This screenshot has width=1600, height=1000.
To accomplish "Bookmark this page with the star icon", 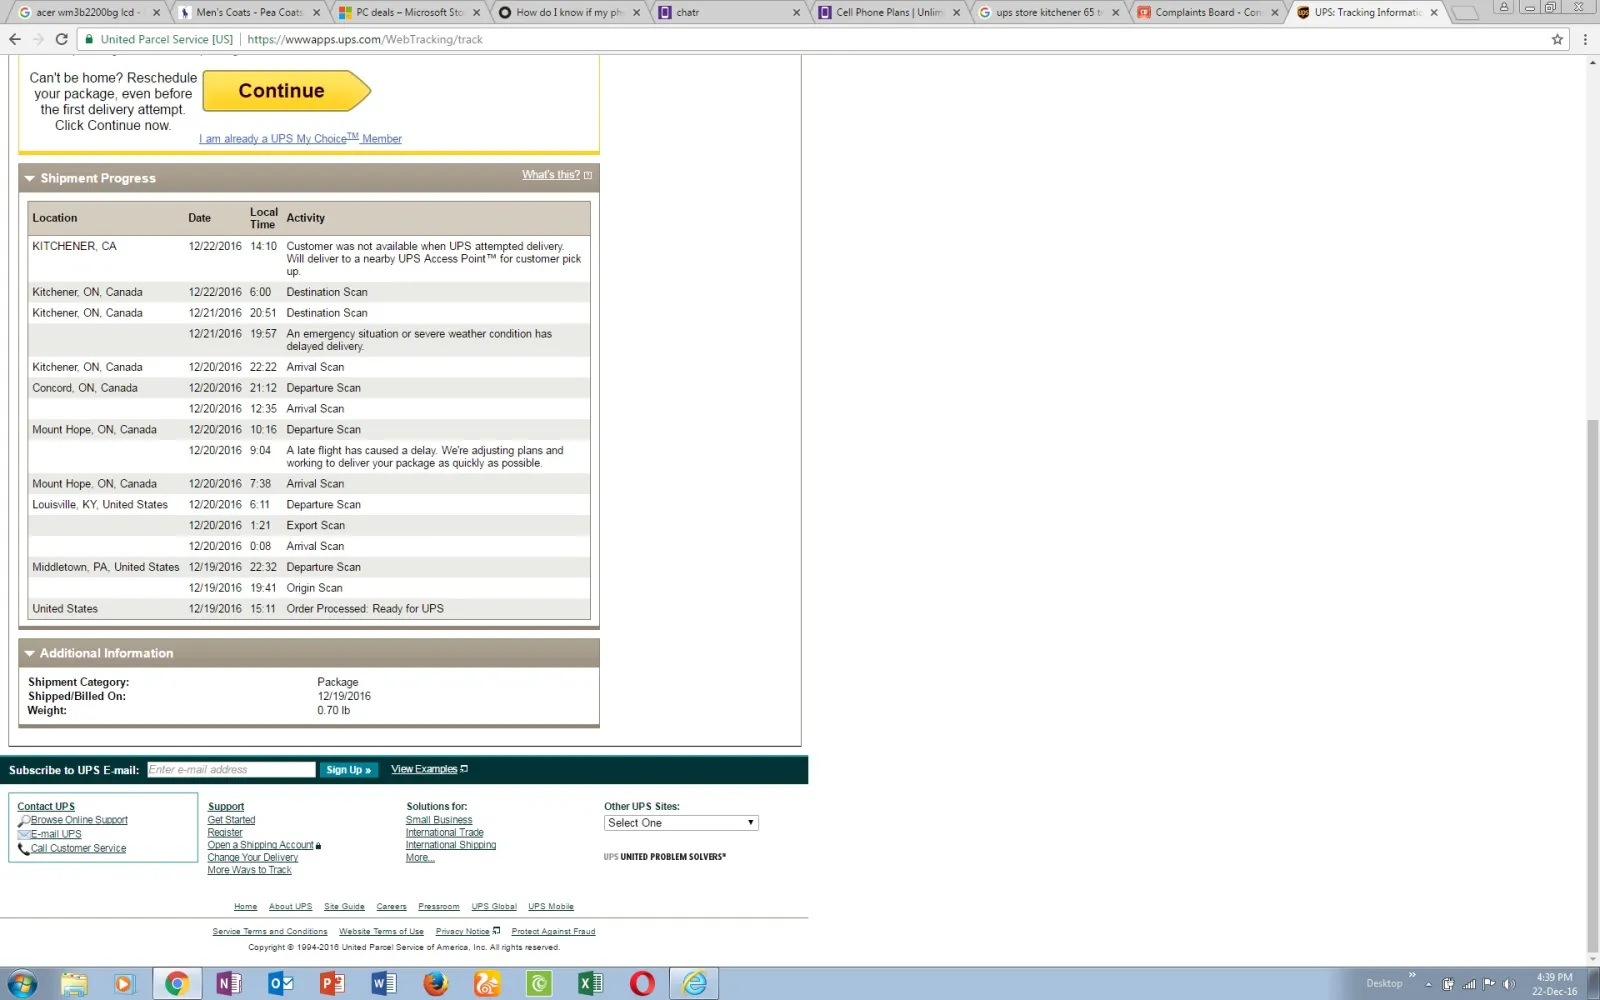I will 1557,39.
